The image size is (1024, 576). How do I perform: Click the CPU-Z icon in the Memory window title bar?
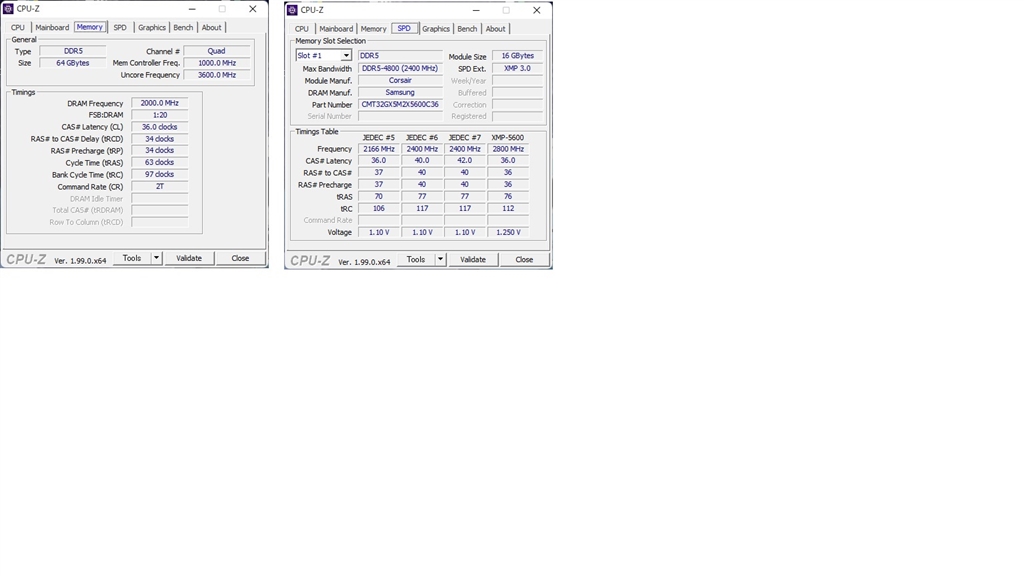point(9,9)
